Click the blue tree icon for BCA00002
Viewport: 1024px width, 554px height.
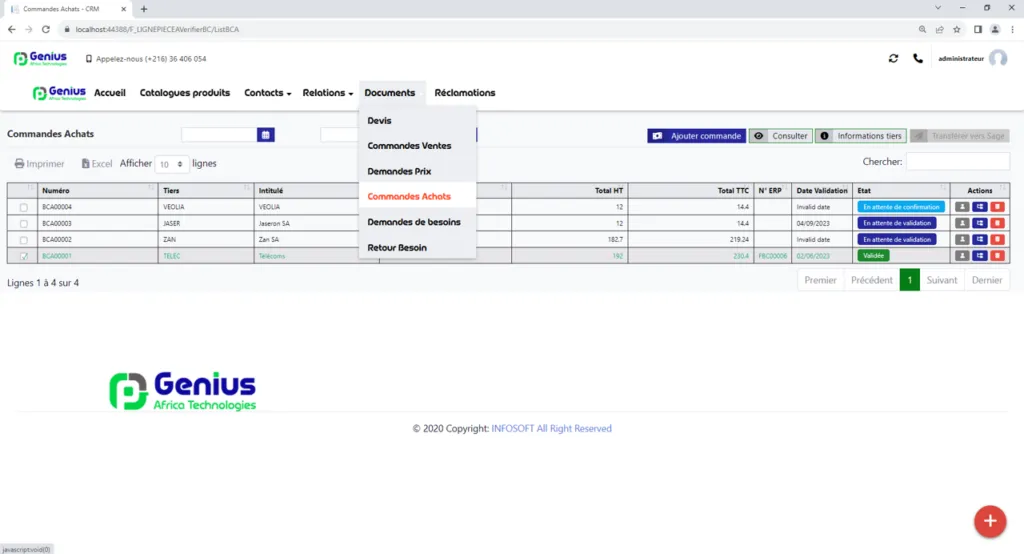click(x=980, y=239)
